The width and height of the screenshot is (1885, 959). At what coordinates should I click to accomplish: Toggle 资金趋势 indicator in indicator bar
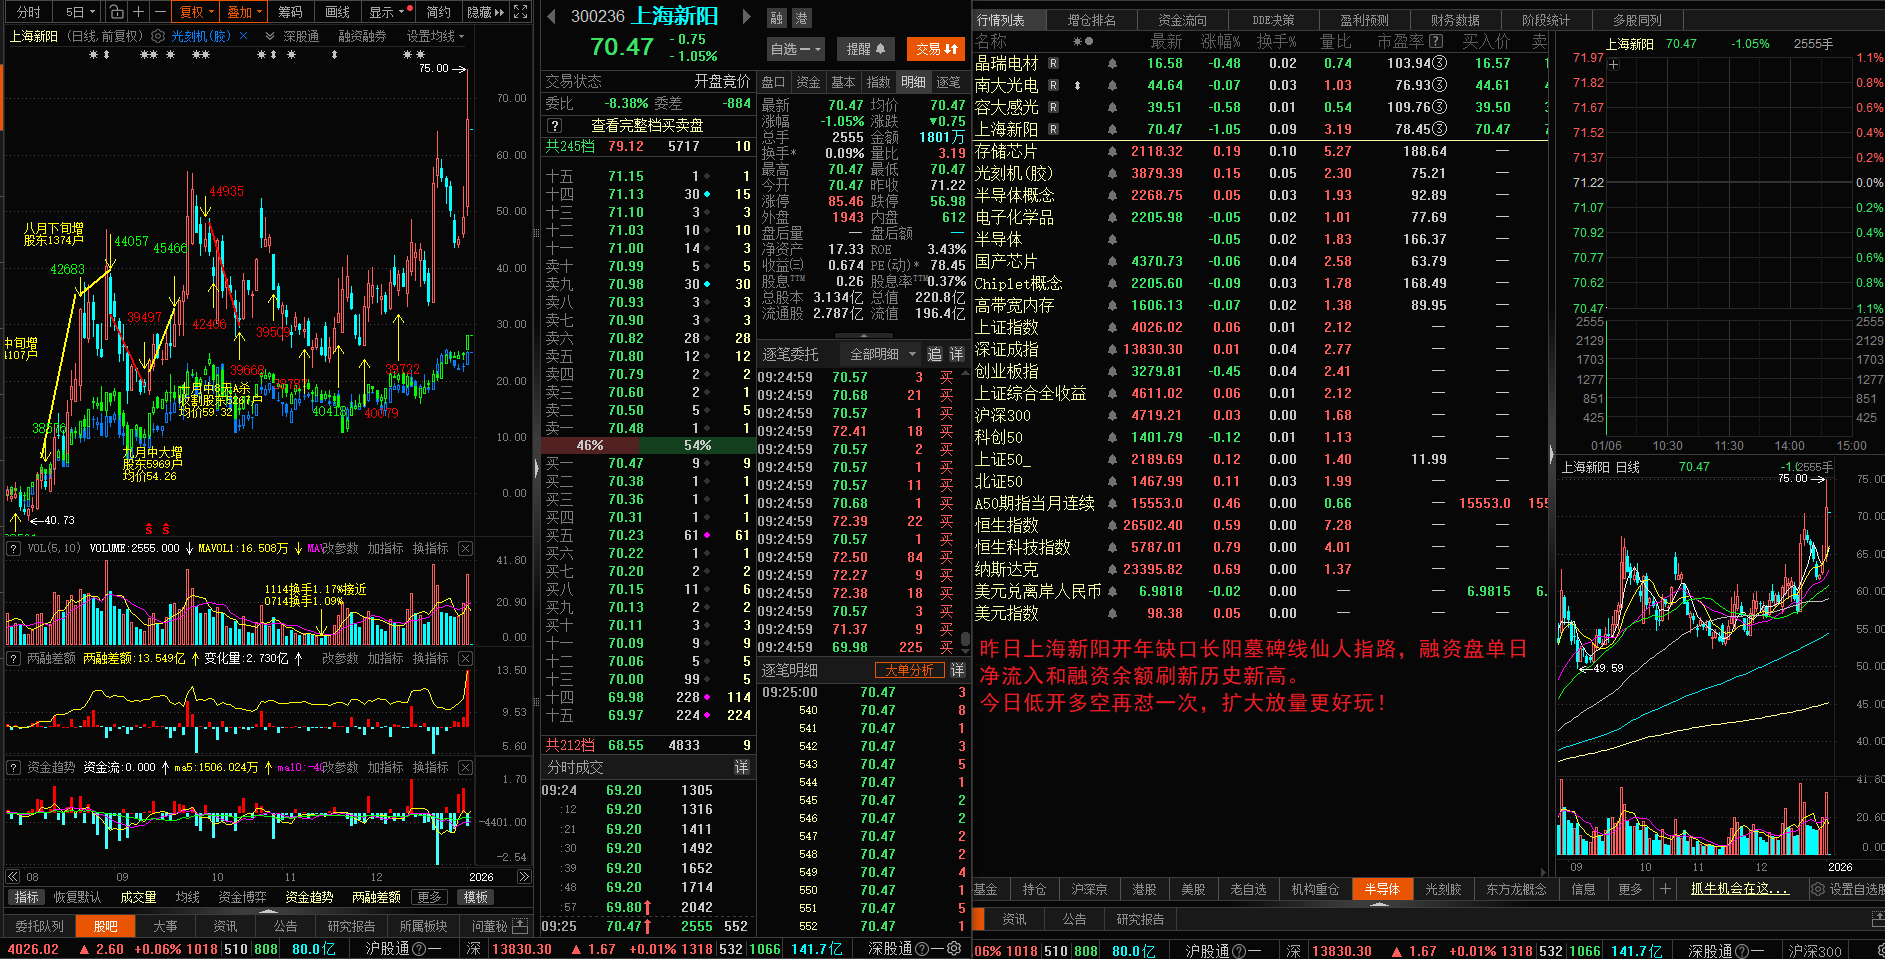pyautogui.click(x=309, y=897)
